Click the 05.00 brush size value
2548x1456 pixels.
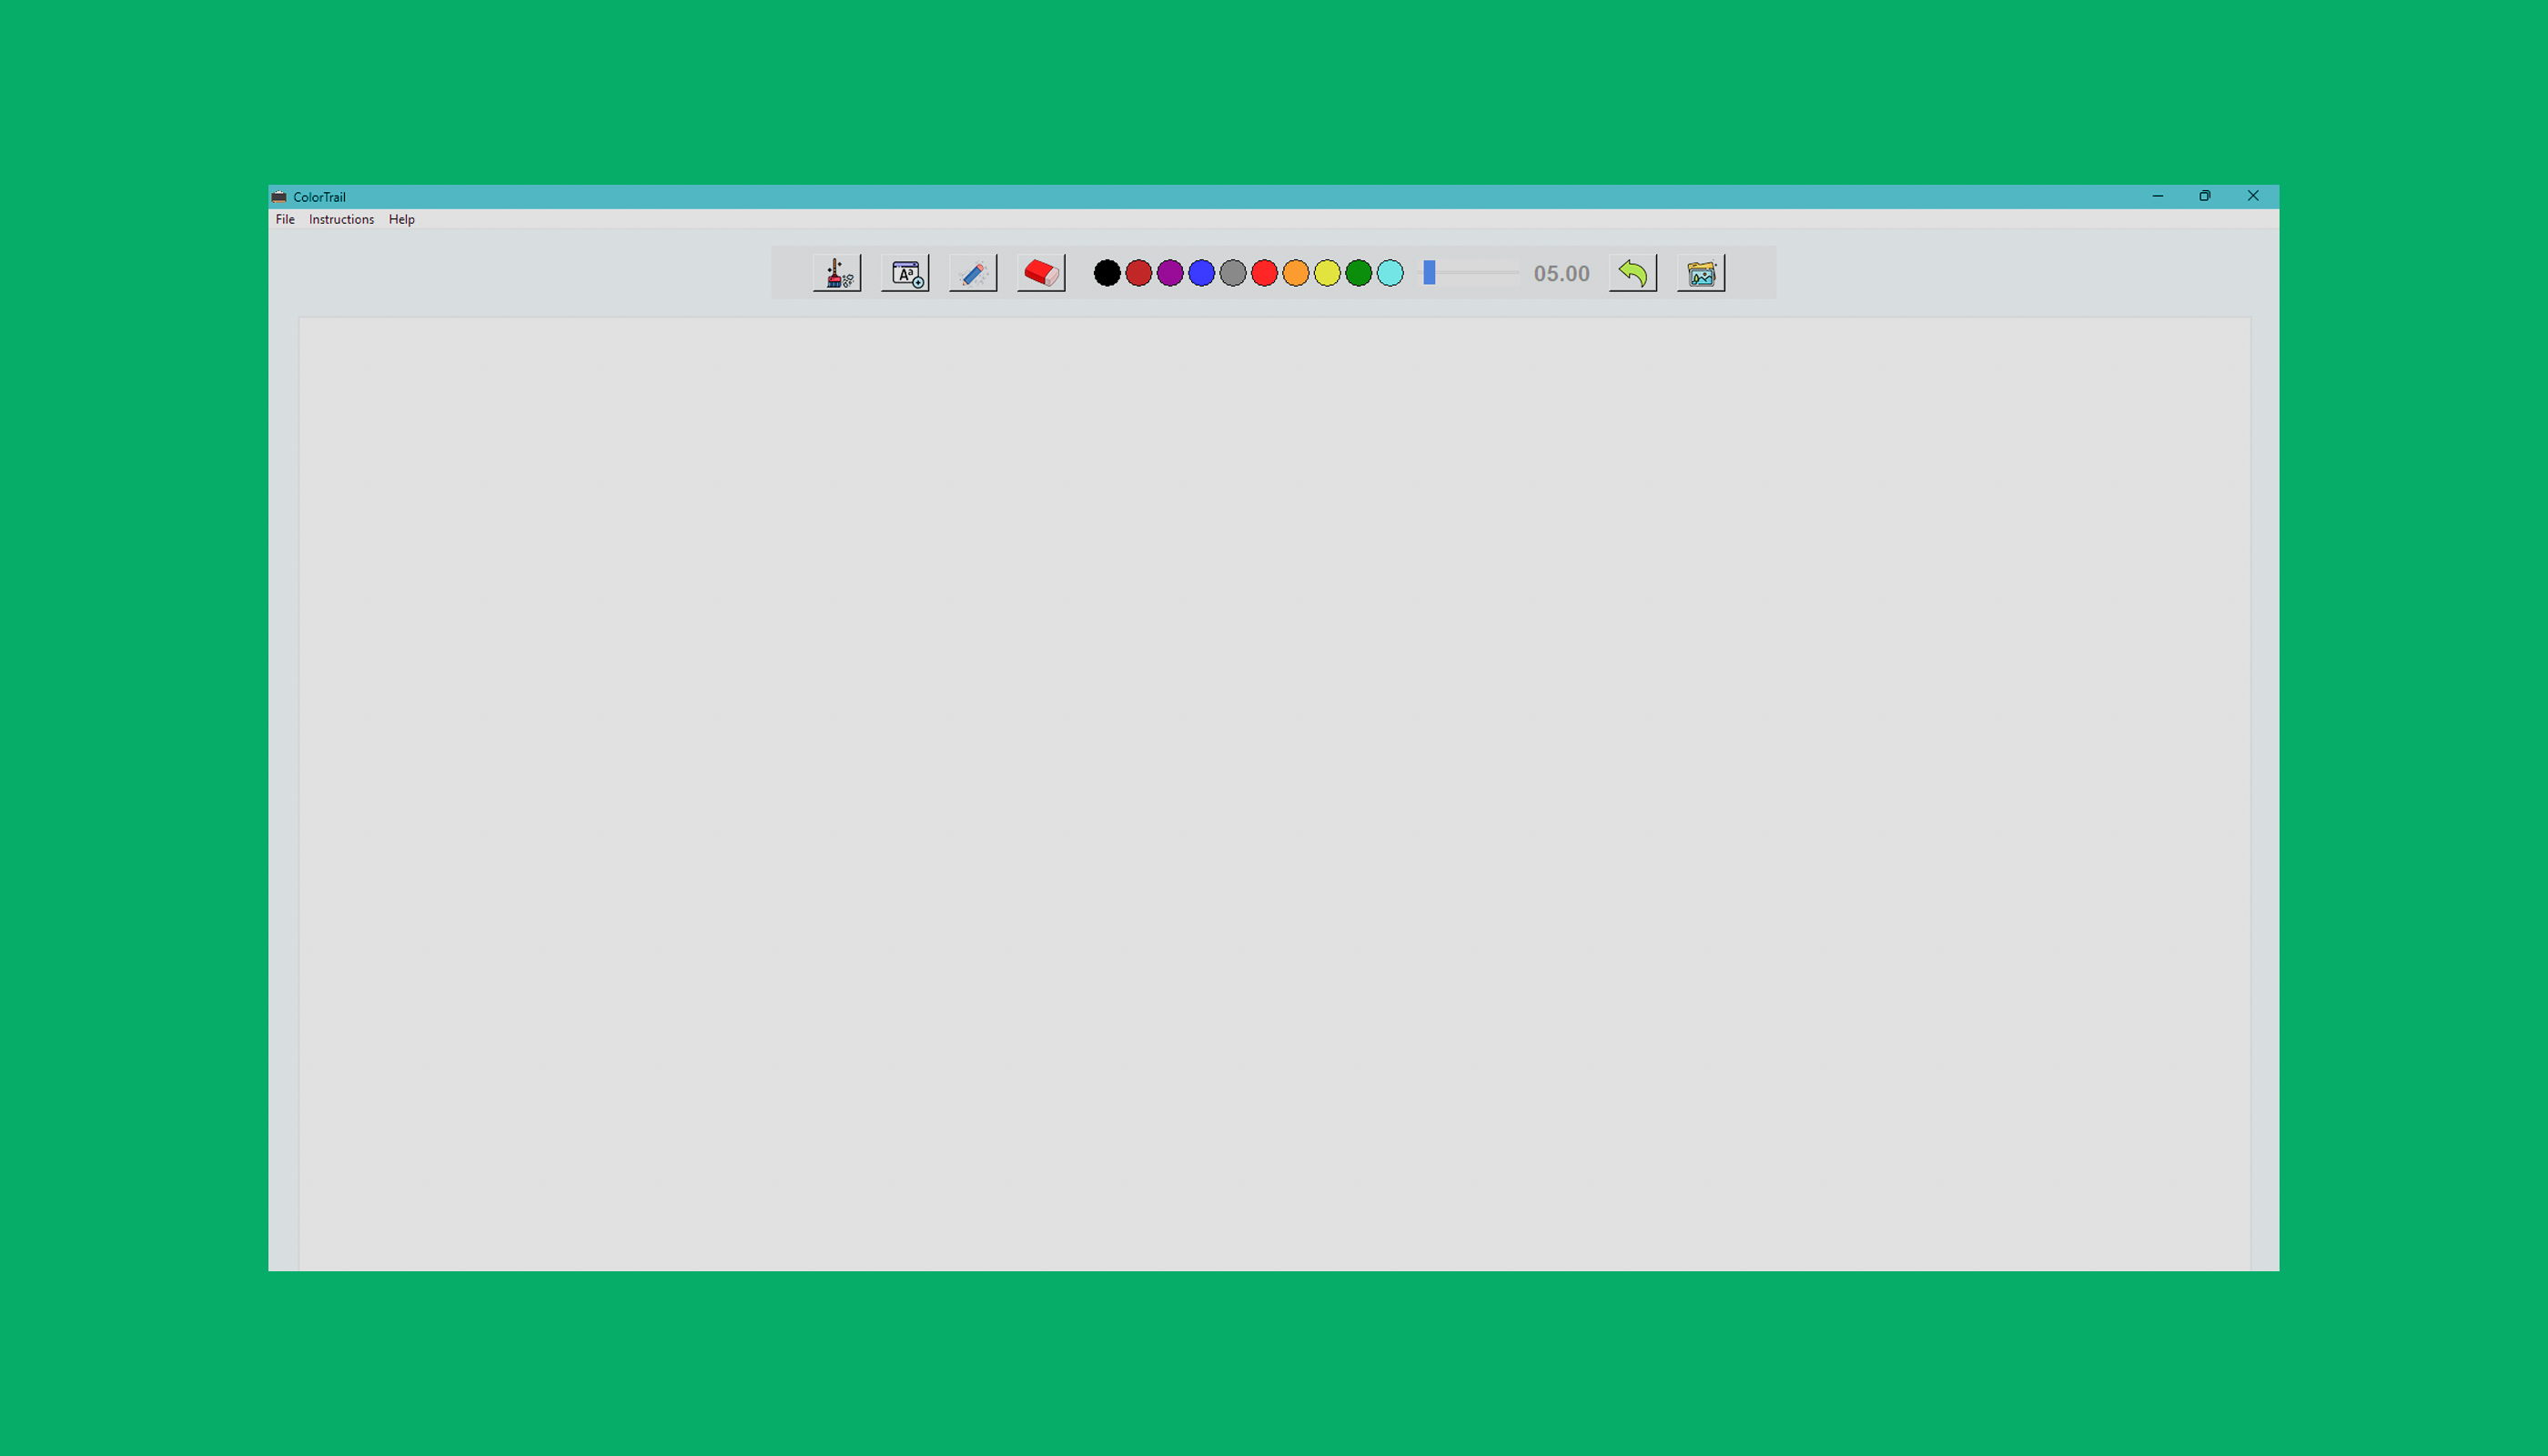[1561, 274]
